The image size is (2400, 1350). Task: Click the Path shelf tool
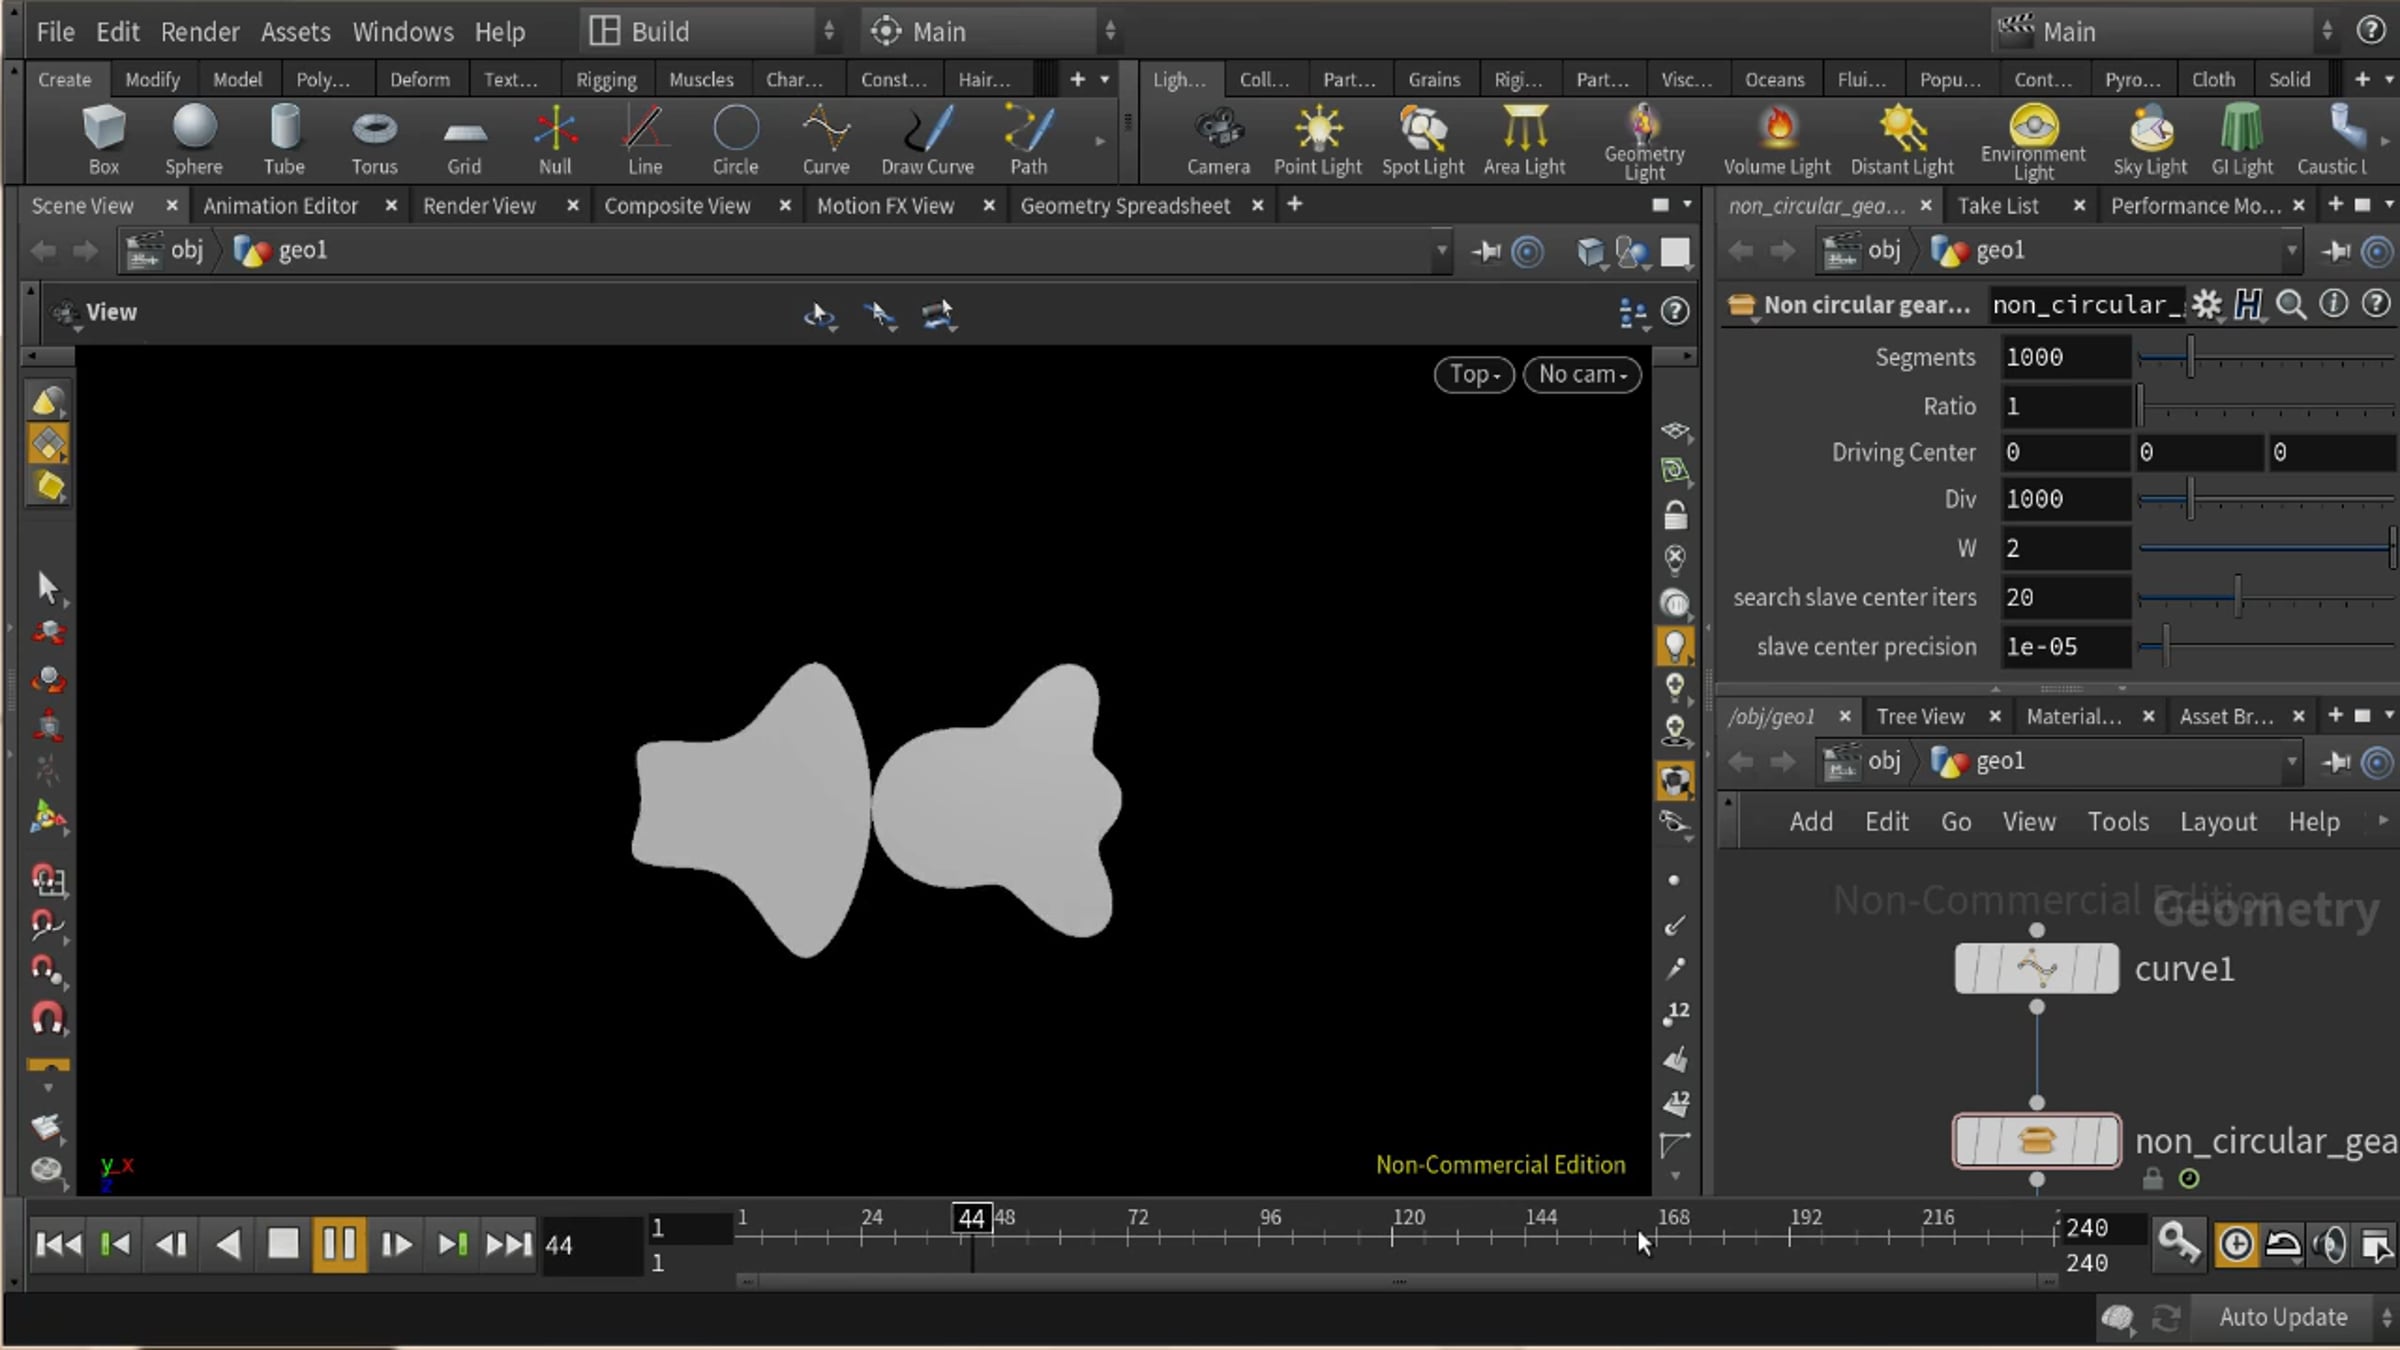point(1028,140)
